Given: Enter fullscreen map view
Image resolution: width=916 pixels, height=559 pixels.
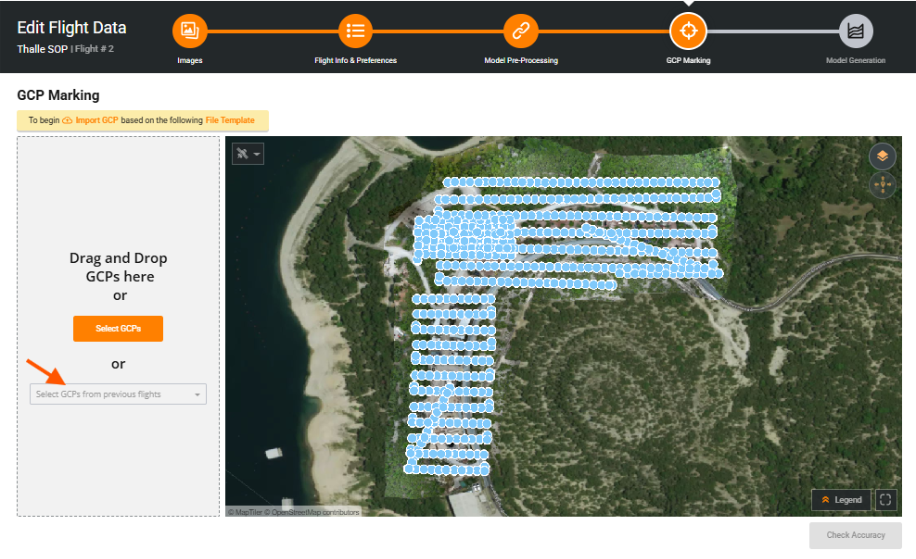Looking at the screenshot, I should (885, 500).
